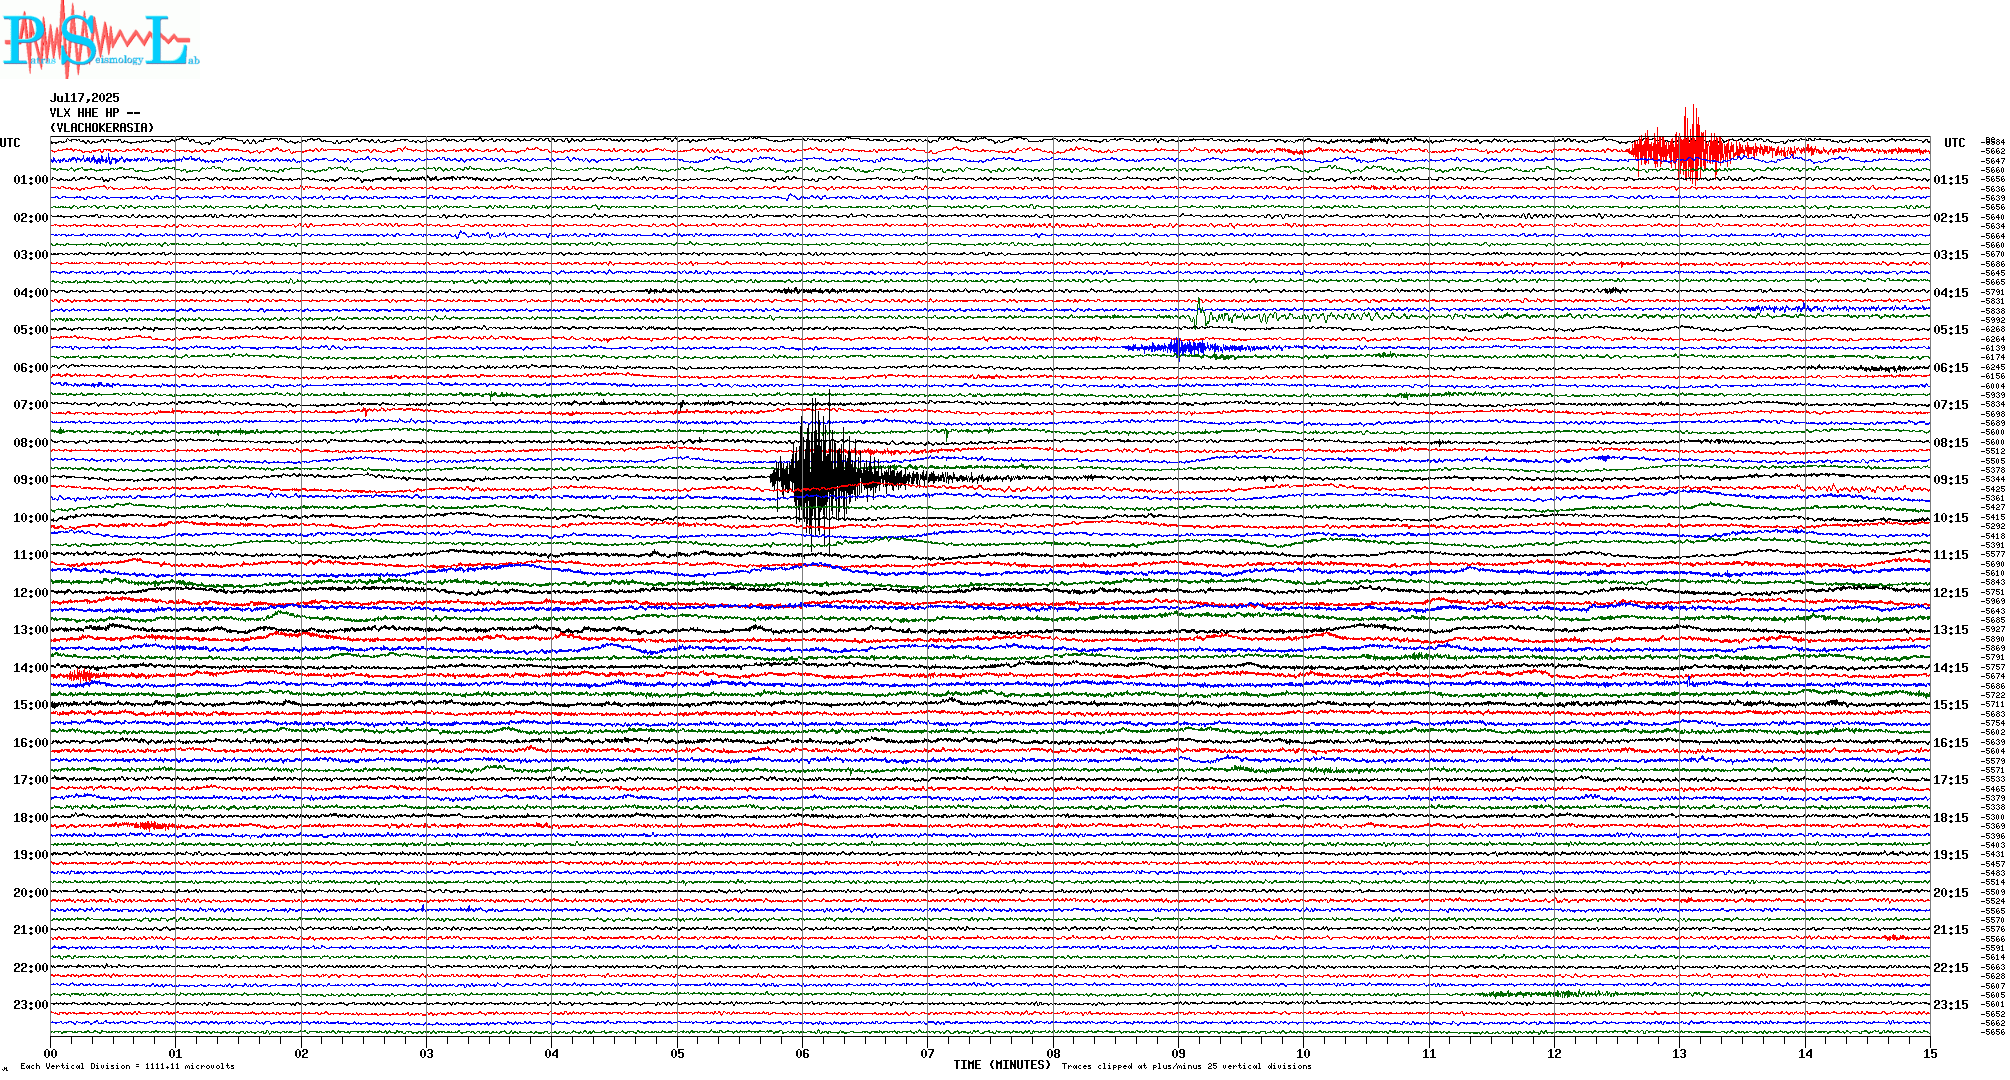The image size is (2010, 1080).
Task: Click the 05:00 hour label on left axis
Action: coord(30,330)
